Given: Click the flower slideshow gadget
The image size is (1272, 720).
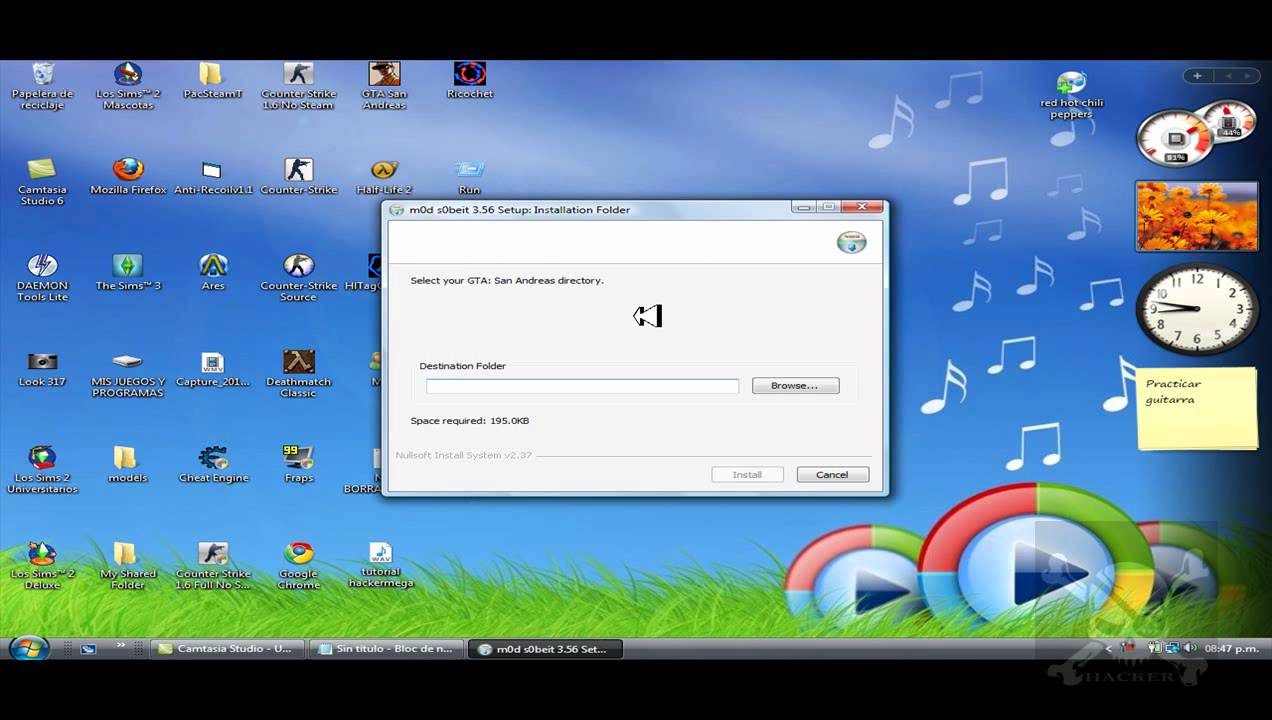Looking at the screenshot, I should (1196, 216).
